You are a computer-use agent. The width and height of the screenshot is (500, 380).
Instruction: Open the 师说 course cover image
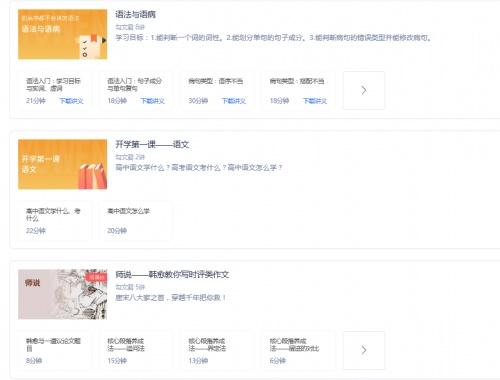63,294
